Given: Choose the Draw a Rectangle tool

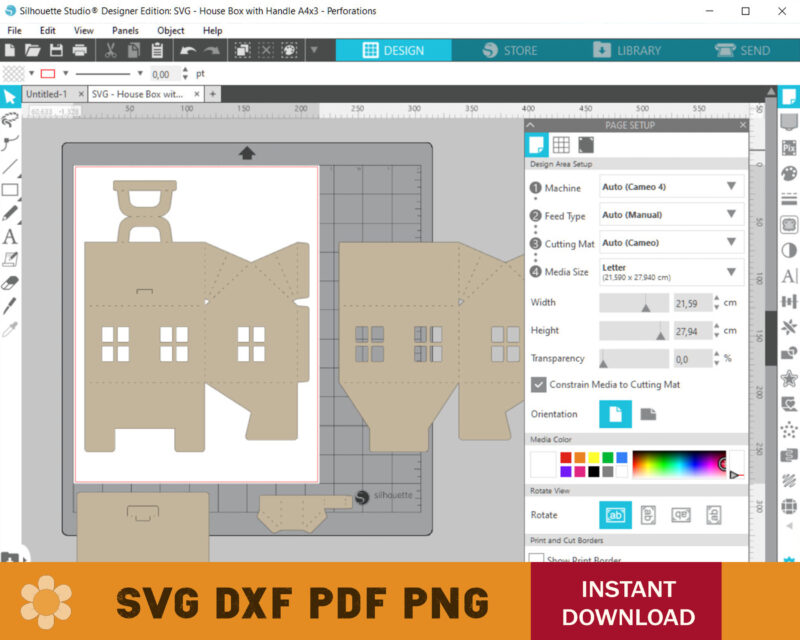Looking at the screenshot, I should pos(10,190).
